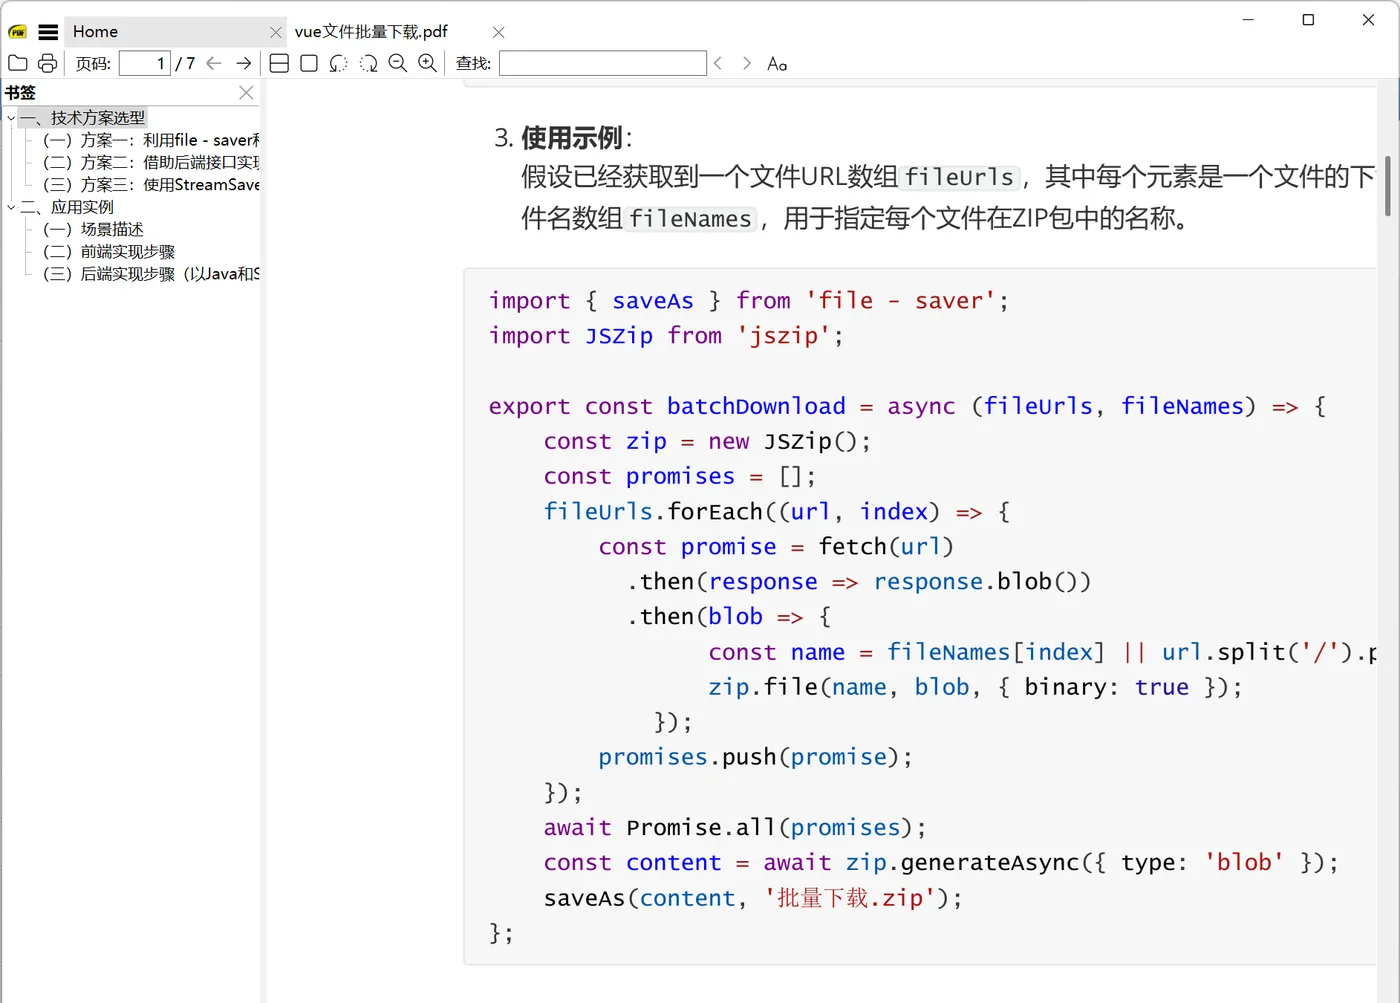The height and width of the screenshot is (1003, 1400).
Task: Open bookmark (一) 场景描述
Action: point(93,229)
